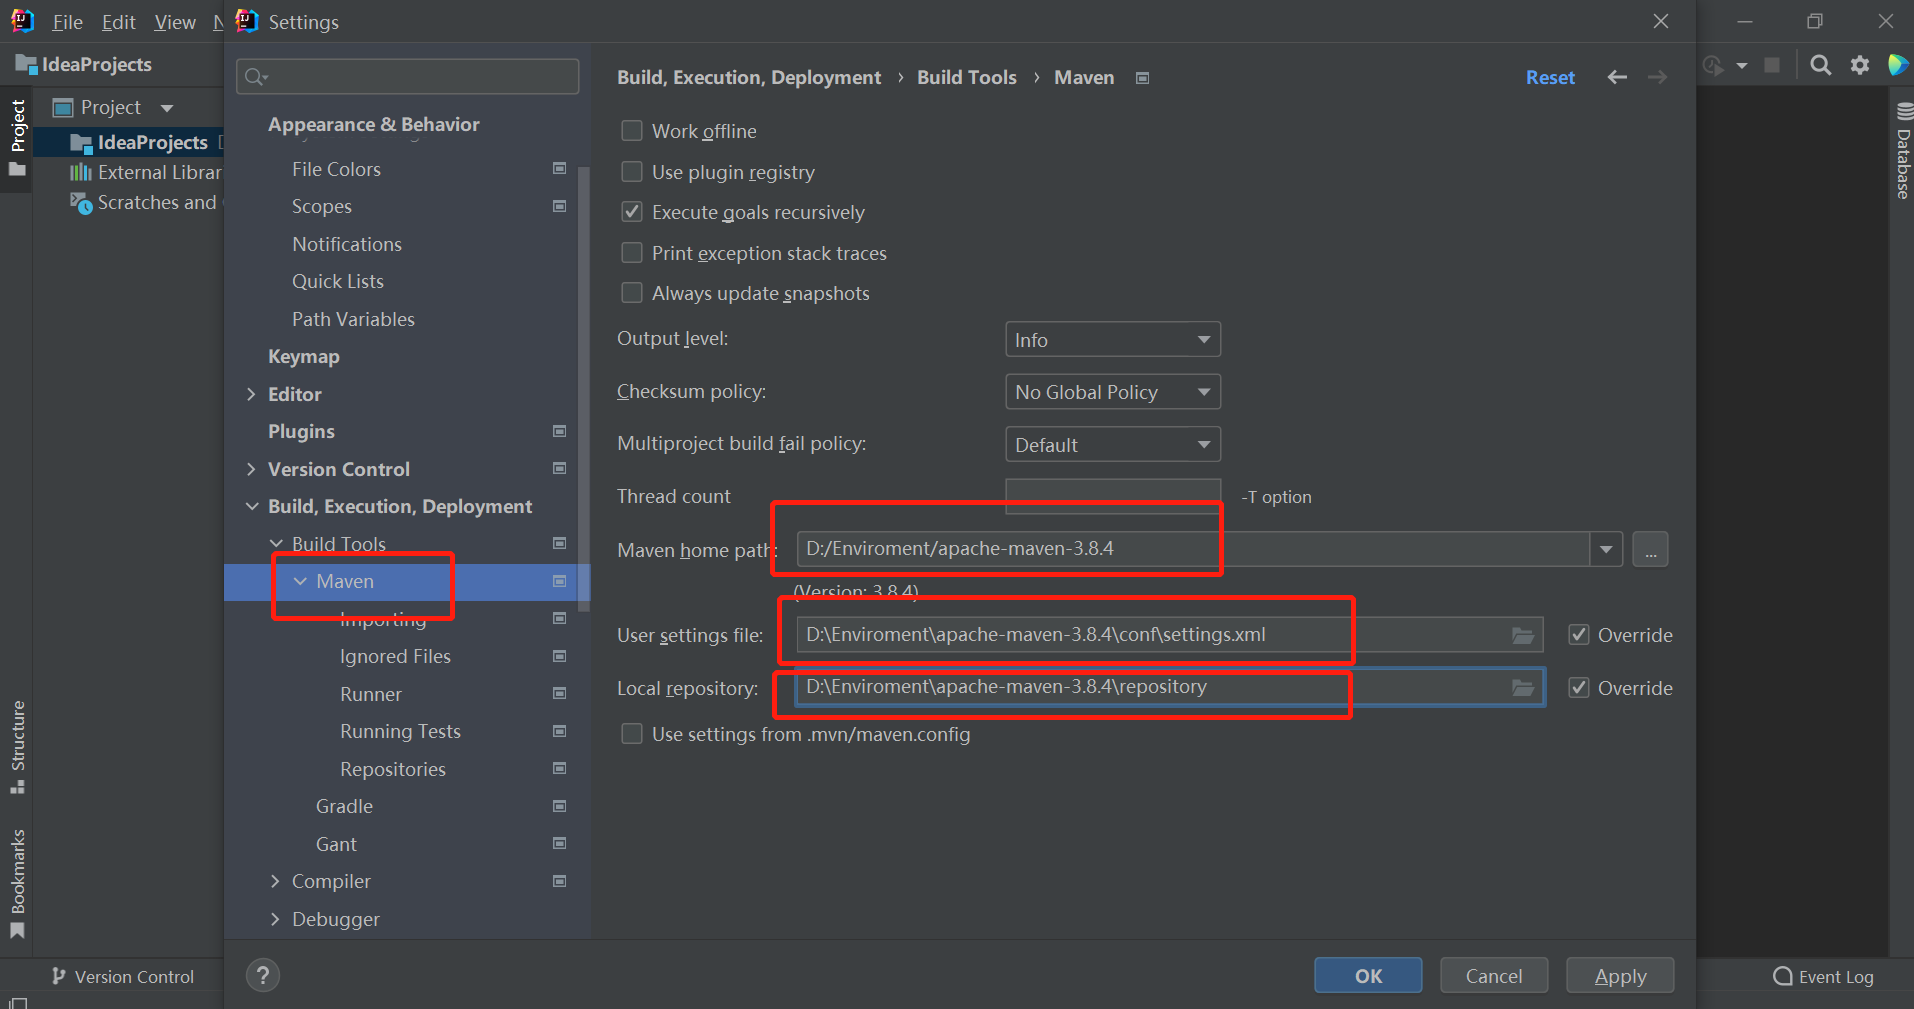Click the run configuration icon with dropdown
The image size is (1914, 1009).
point(1725,65)
